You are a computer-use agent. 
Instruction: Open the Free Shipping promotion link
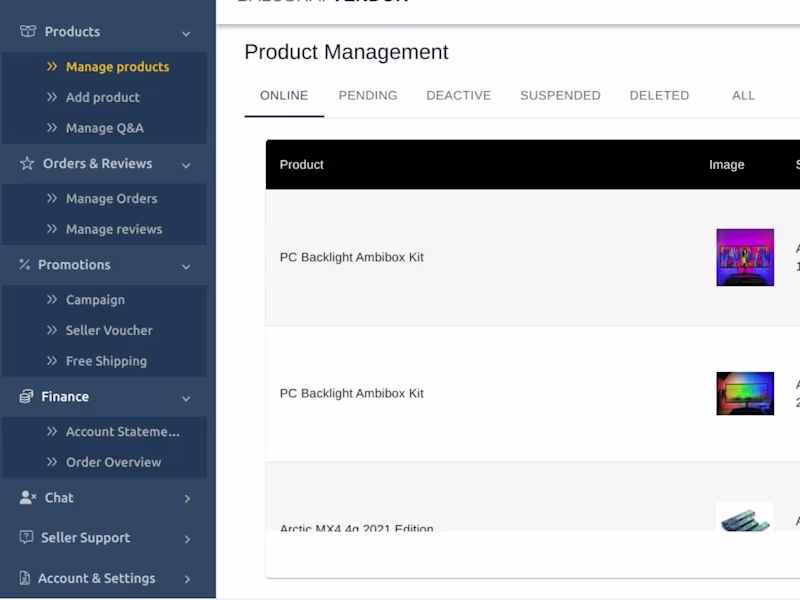[106, 361]
